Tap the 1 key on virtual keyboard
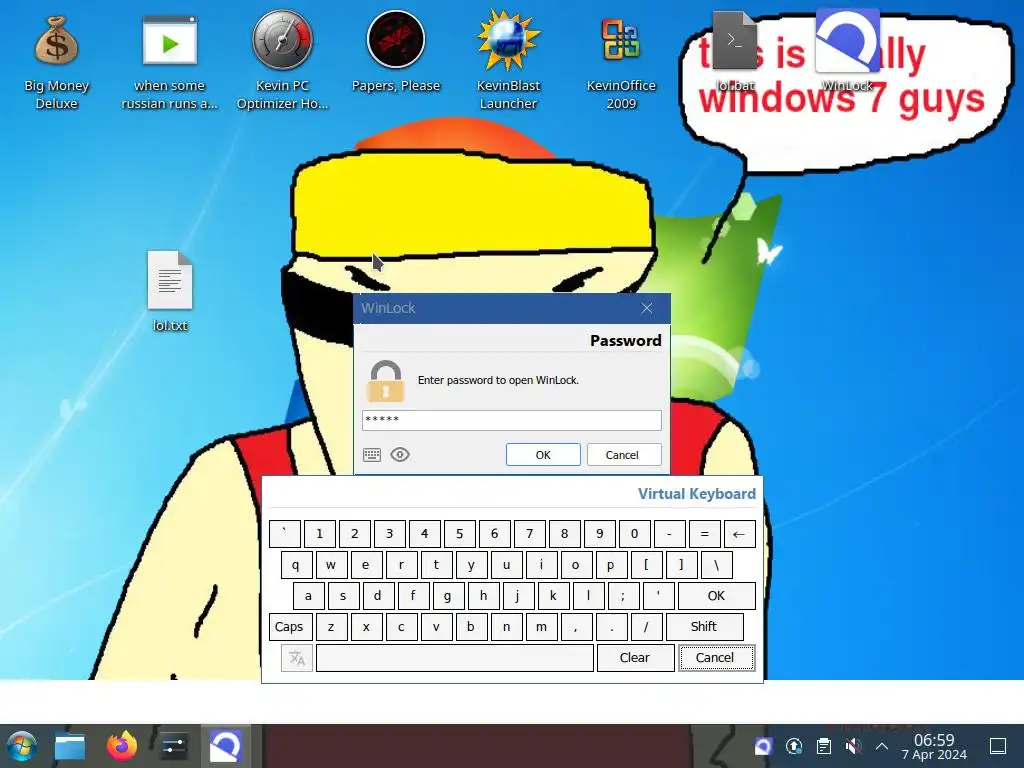 319,534
